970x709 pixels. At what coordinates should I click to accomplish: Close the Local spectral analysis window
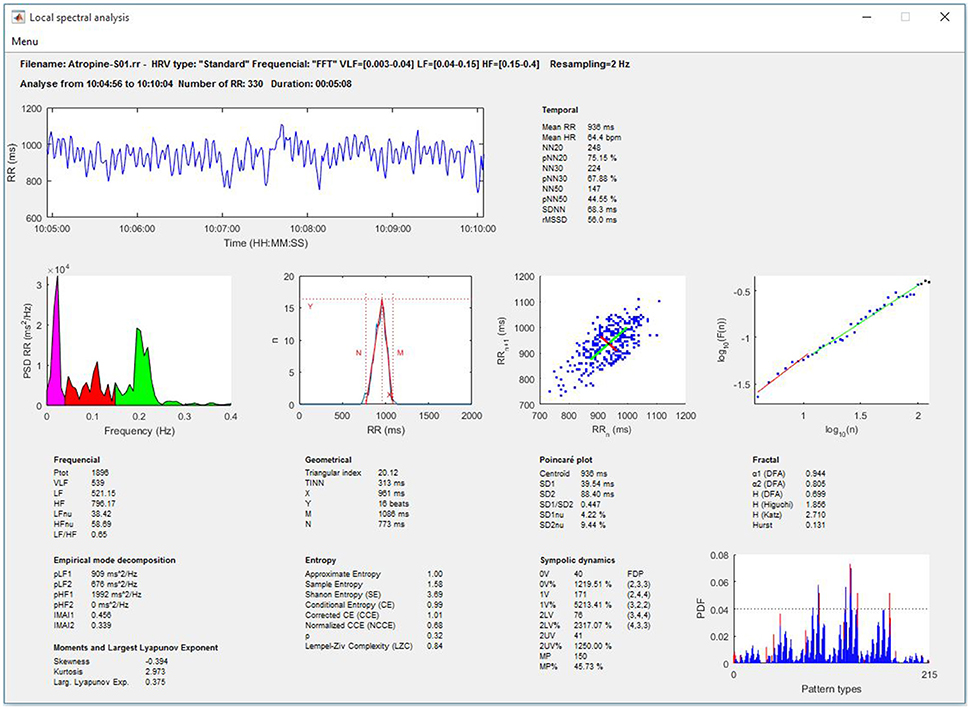click(x=945, y=17)
